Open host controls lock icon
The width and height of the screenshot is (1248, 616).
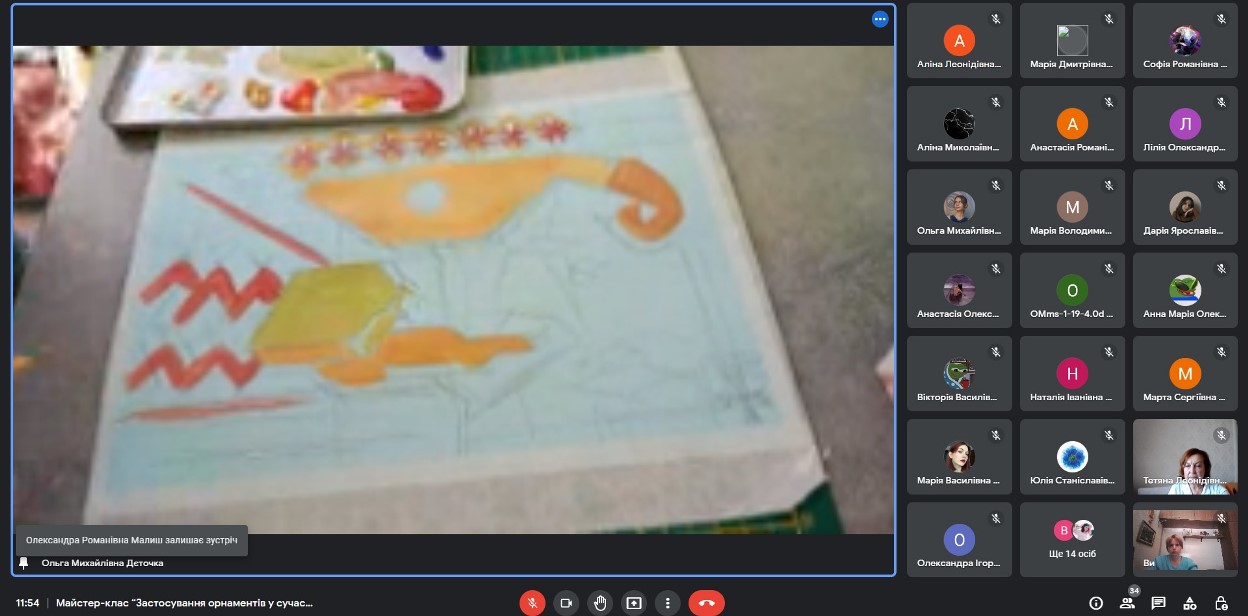(1221, 603)
